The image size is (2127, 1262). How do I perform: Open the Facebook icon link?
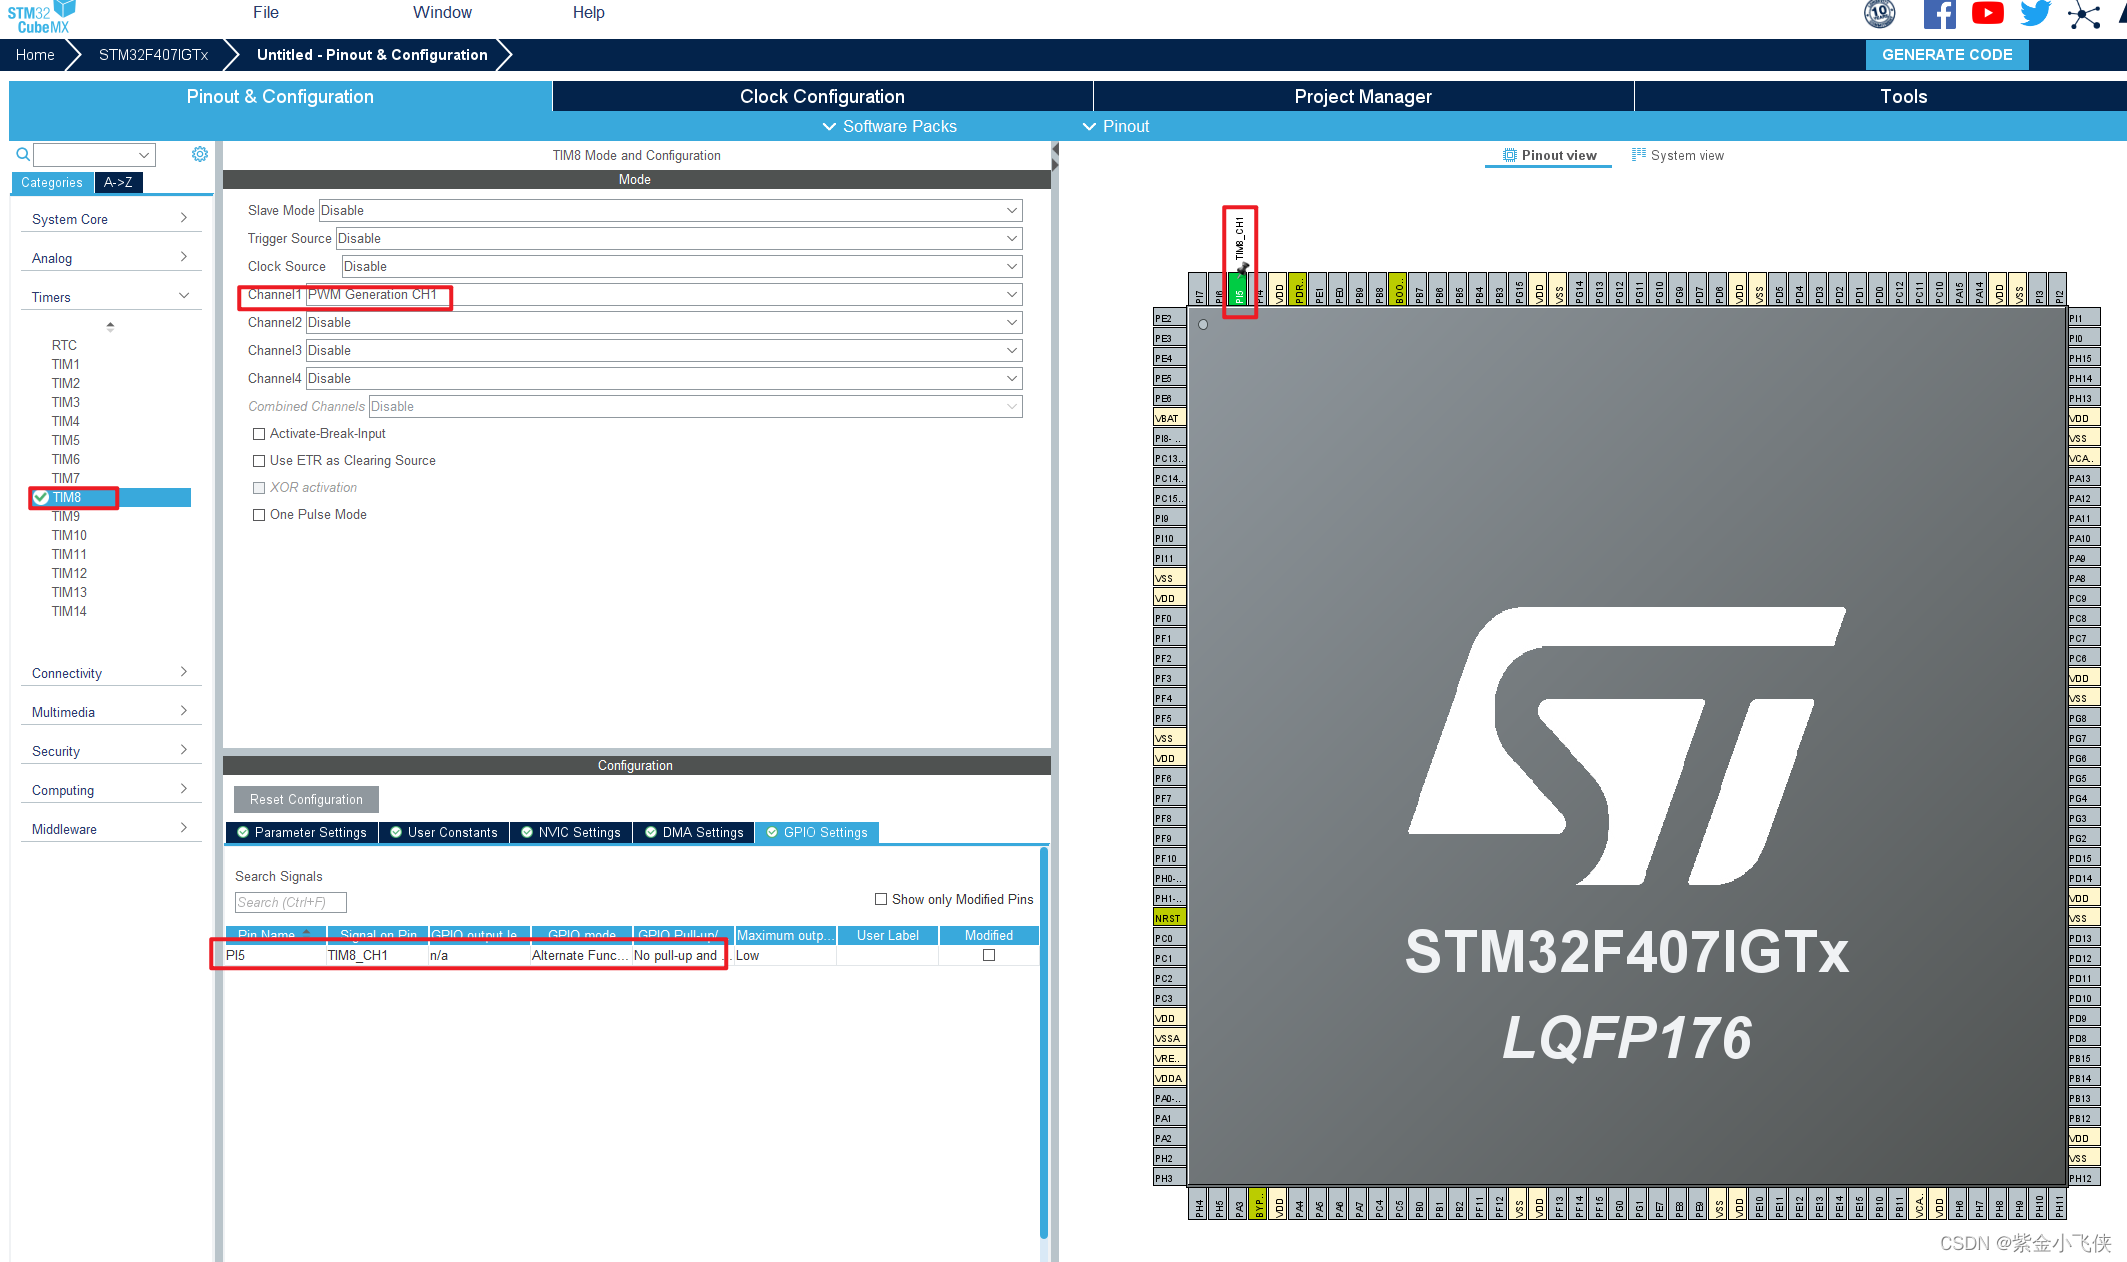click(1939, 14)
